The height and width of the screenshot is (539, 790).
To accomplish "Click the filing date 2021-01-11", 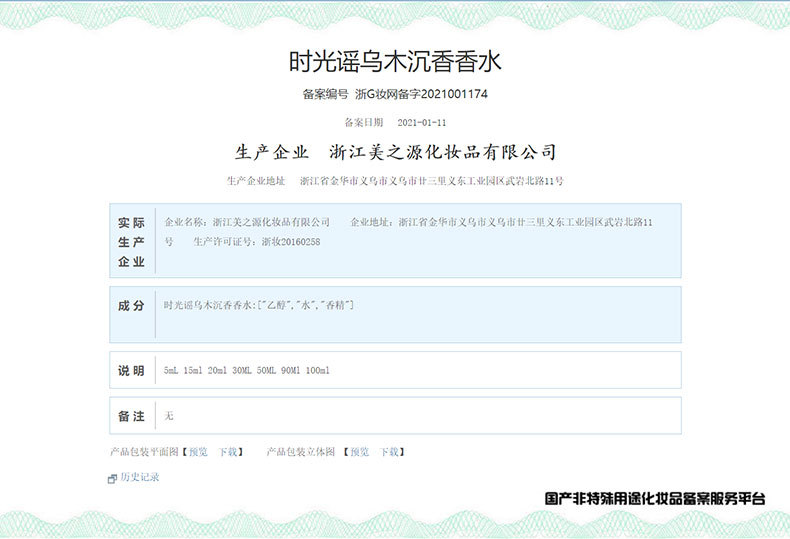I will click(422, 122).
